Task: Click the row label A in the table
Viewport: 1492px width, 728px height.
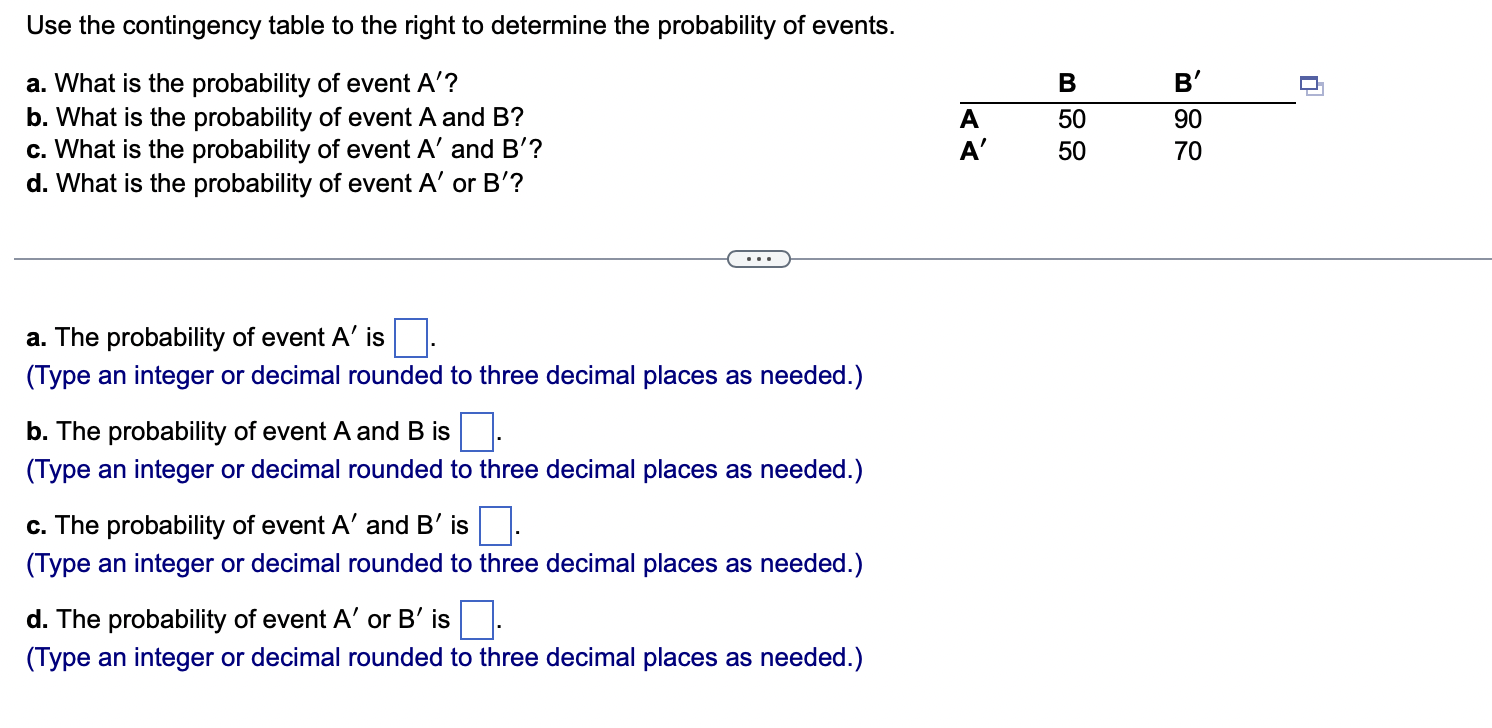Action: click(x=968, y=119)
